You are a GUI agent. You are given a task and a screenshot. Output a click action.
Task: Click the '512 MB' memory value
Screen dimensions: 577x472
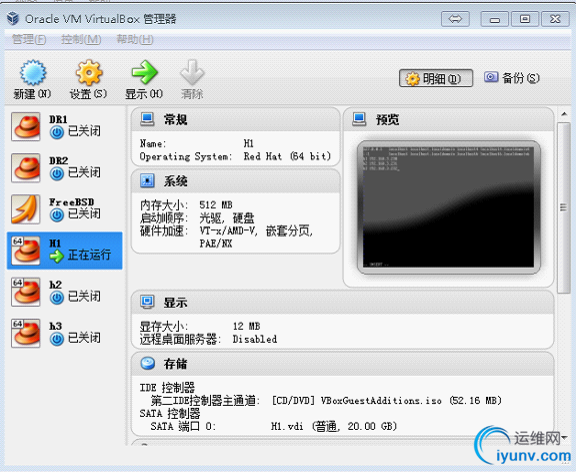pyautogui.click(x=216, y=205)
